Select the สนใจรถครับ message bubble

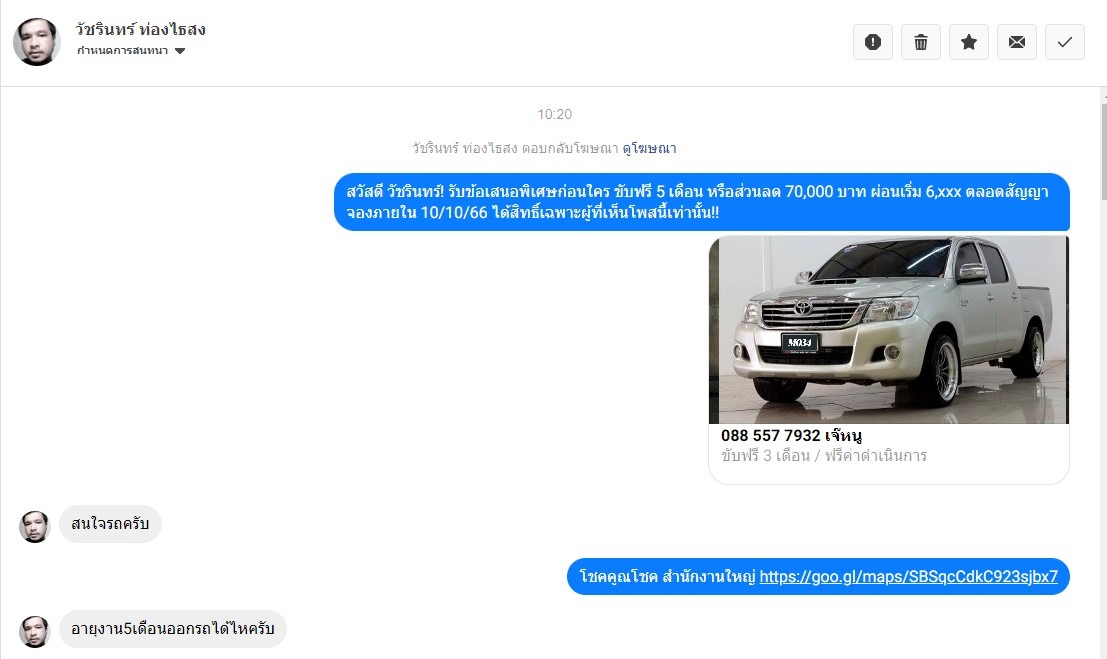click(110, 524)
